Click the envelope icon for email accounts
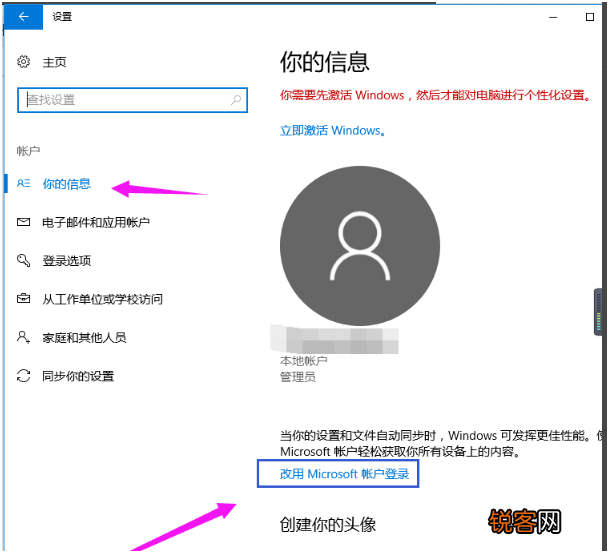Image resolution: width=609 pixels, height=553 pixels. 23,222
